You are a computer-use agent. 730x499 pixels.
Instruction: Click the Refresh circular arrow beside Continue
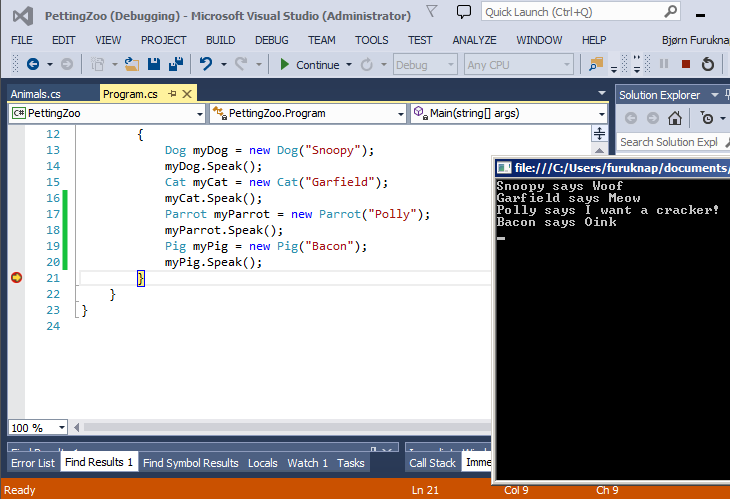[x=367, y=64]
